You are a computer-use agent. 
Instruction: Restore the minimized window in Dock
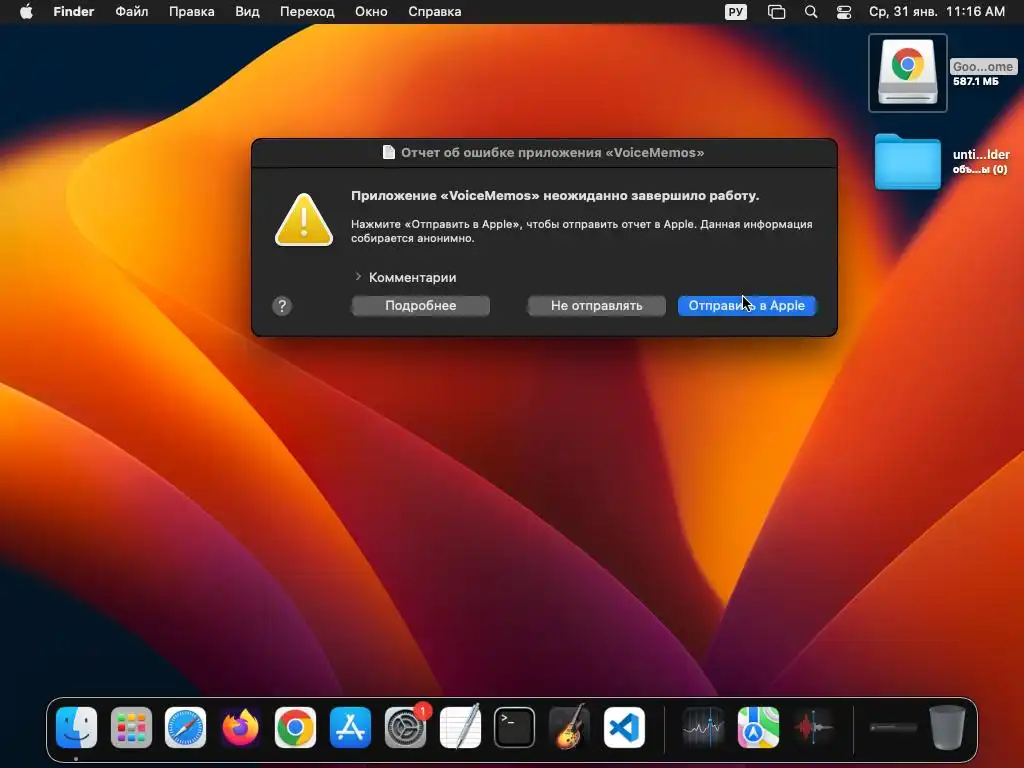893,727
